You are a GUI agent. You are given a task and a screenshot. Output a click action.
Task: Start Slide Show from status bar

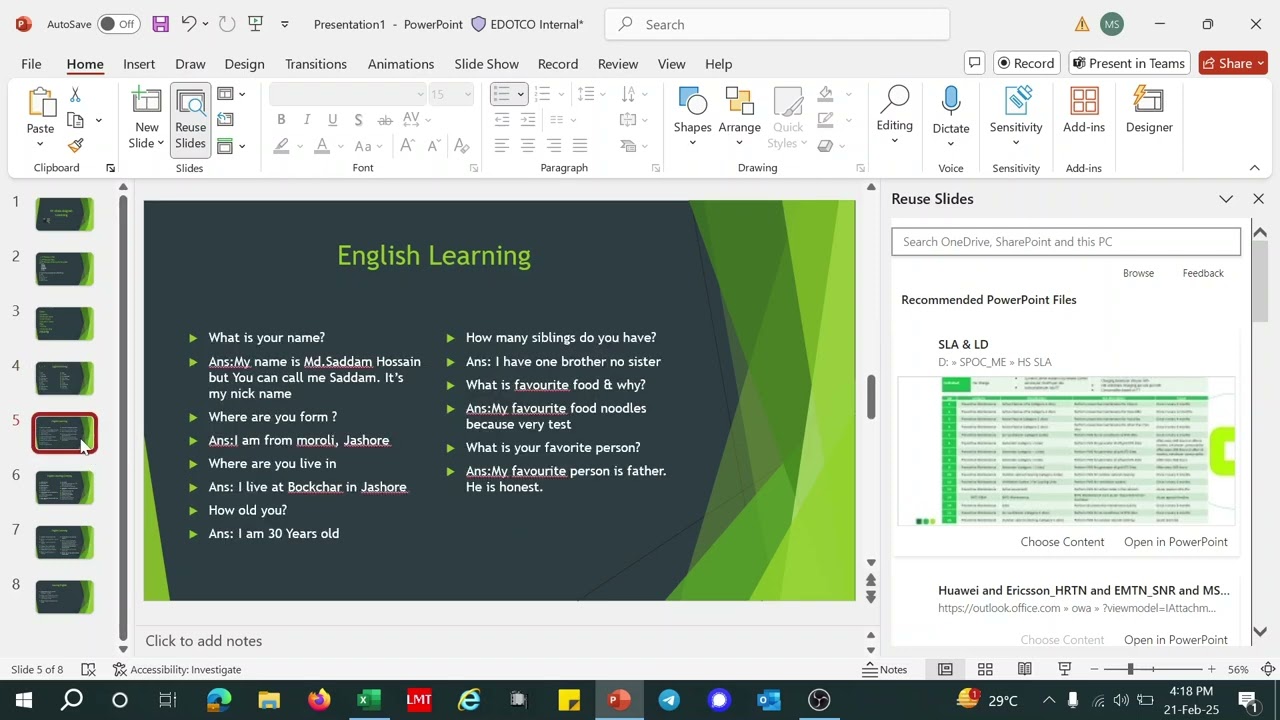[1065, 669]
